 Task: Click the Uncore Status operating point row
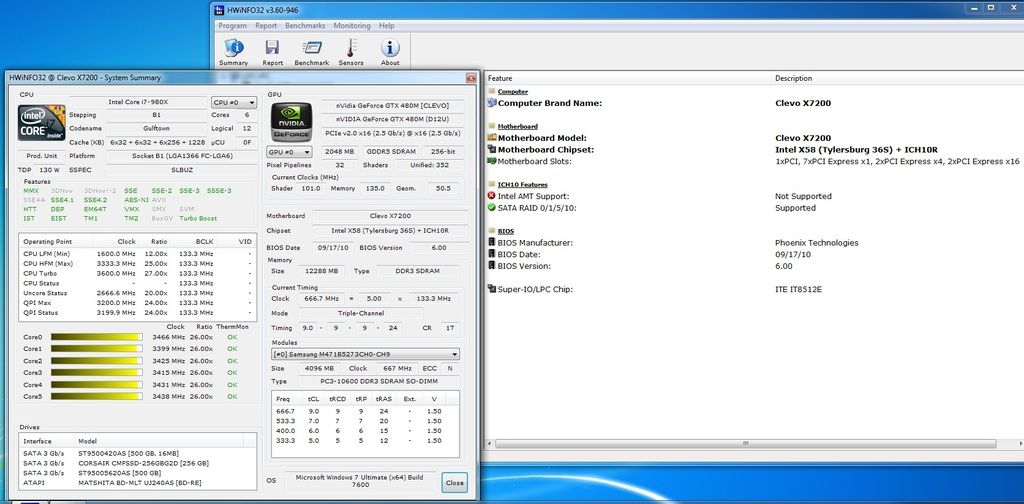point(138,293)
